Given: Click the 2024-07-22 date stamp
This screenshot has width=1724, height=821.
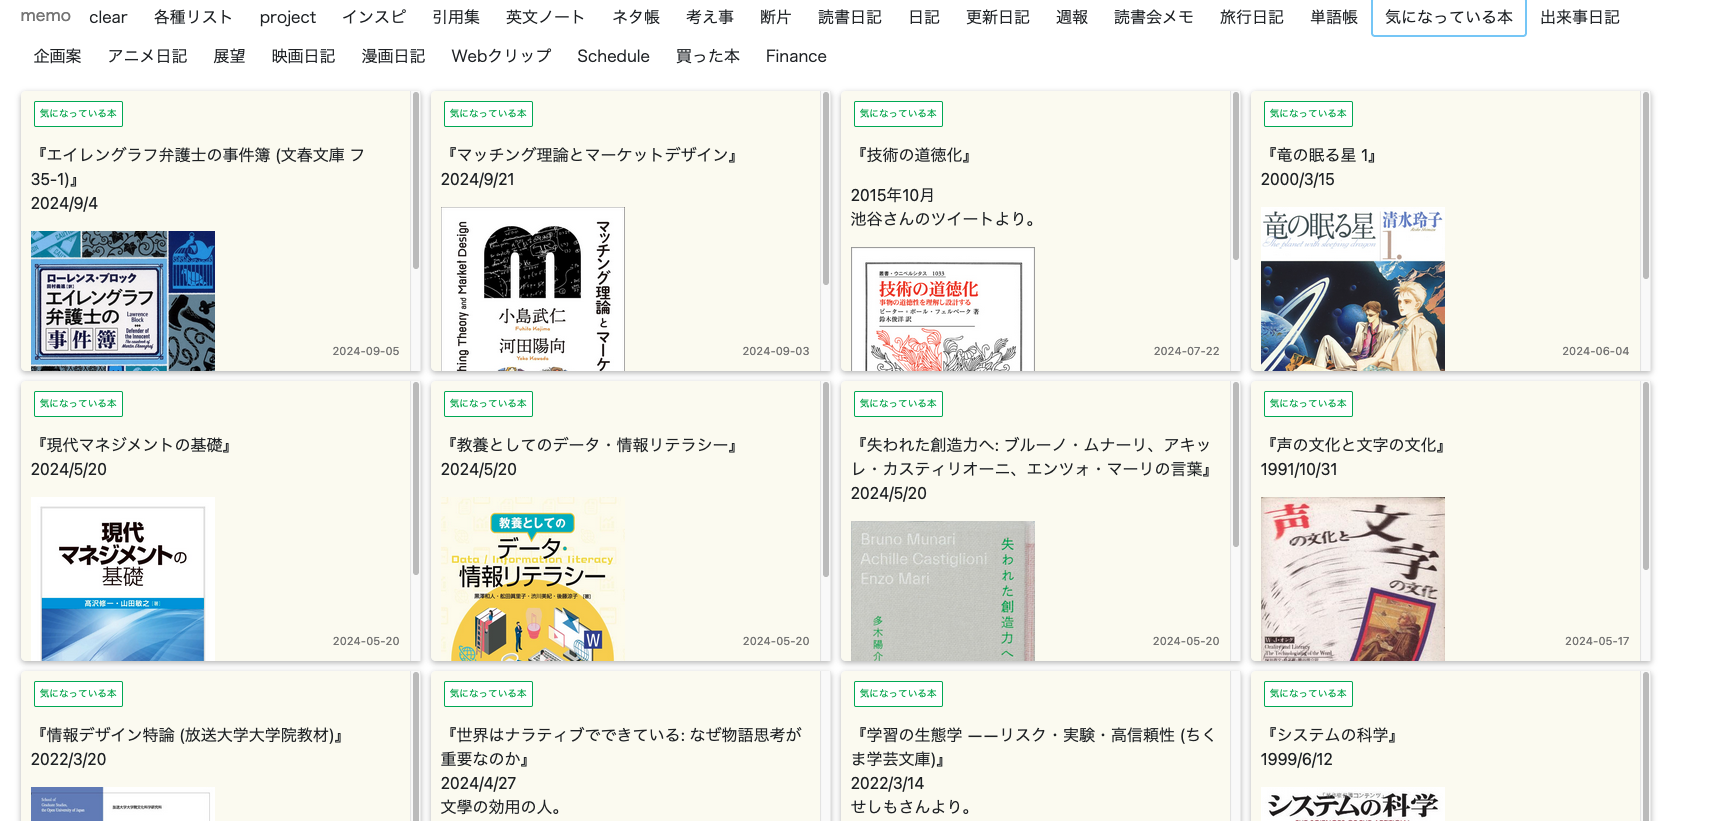Looking at the screenshot, I should 1186,351.
